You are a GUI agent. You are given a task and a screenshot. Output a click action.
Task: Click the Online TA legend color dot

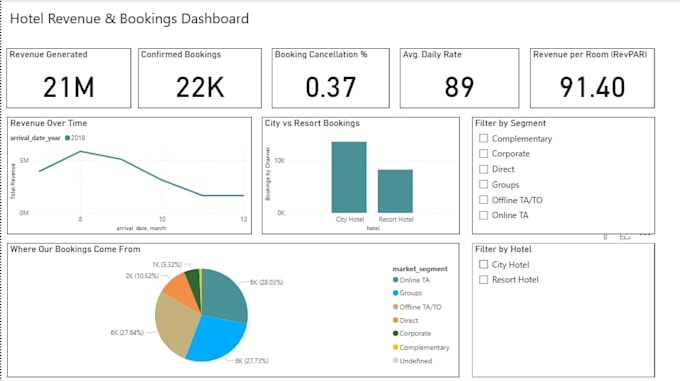396,280
